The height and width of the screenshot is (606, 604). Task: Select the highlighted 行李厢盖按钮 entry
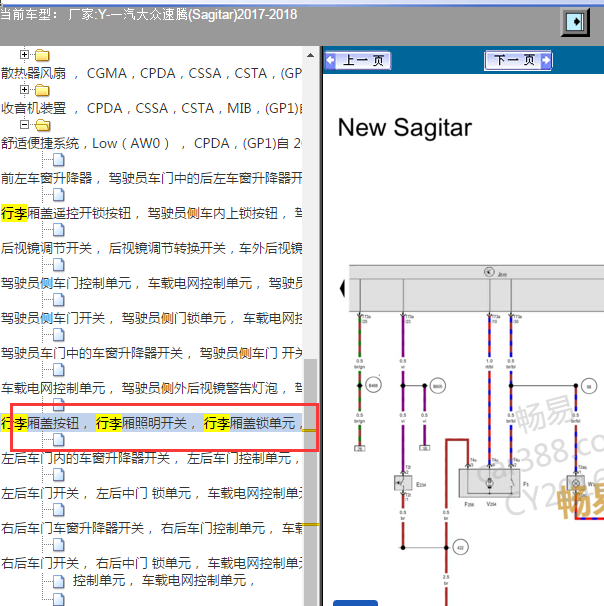coord(150,423)
